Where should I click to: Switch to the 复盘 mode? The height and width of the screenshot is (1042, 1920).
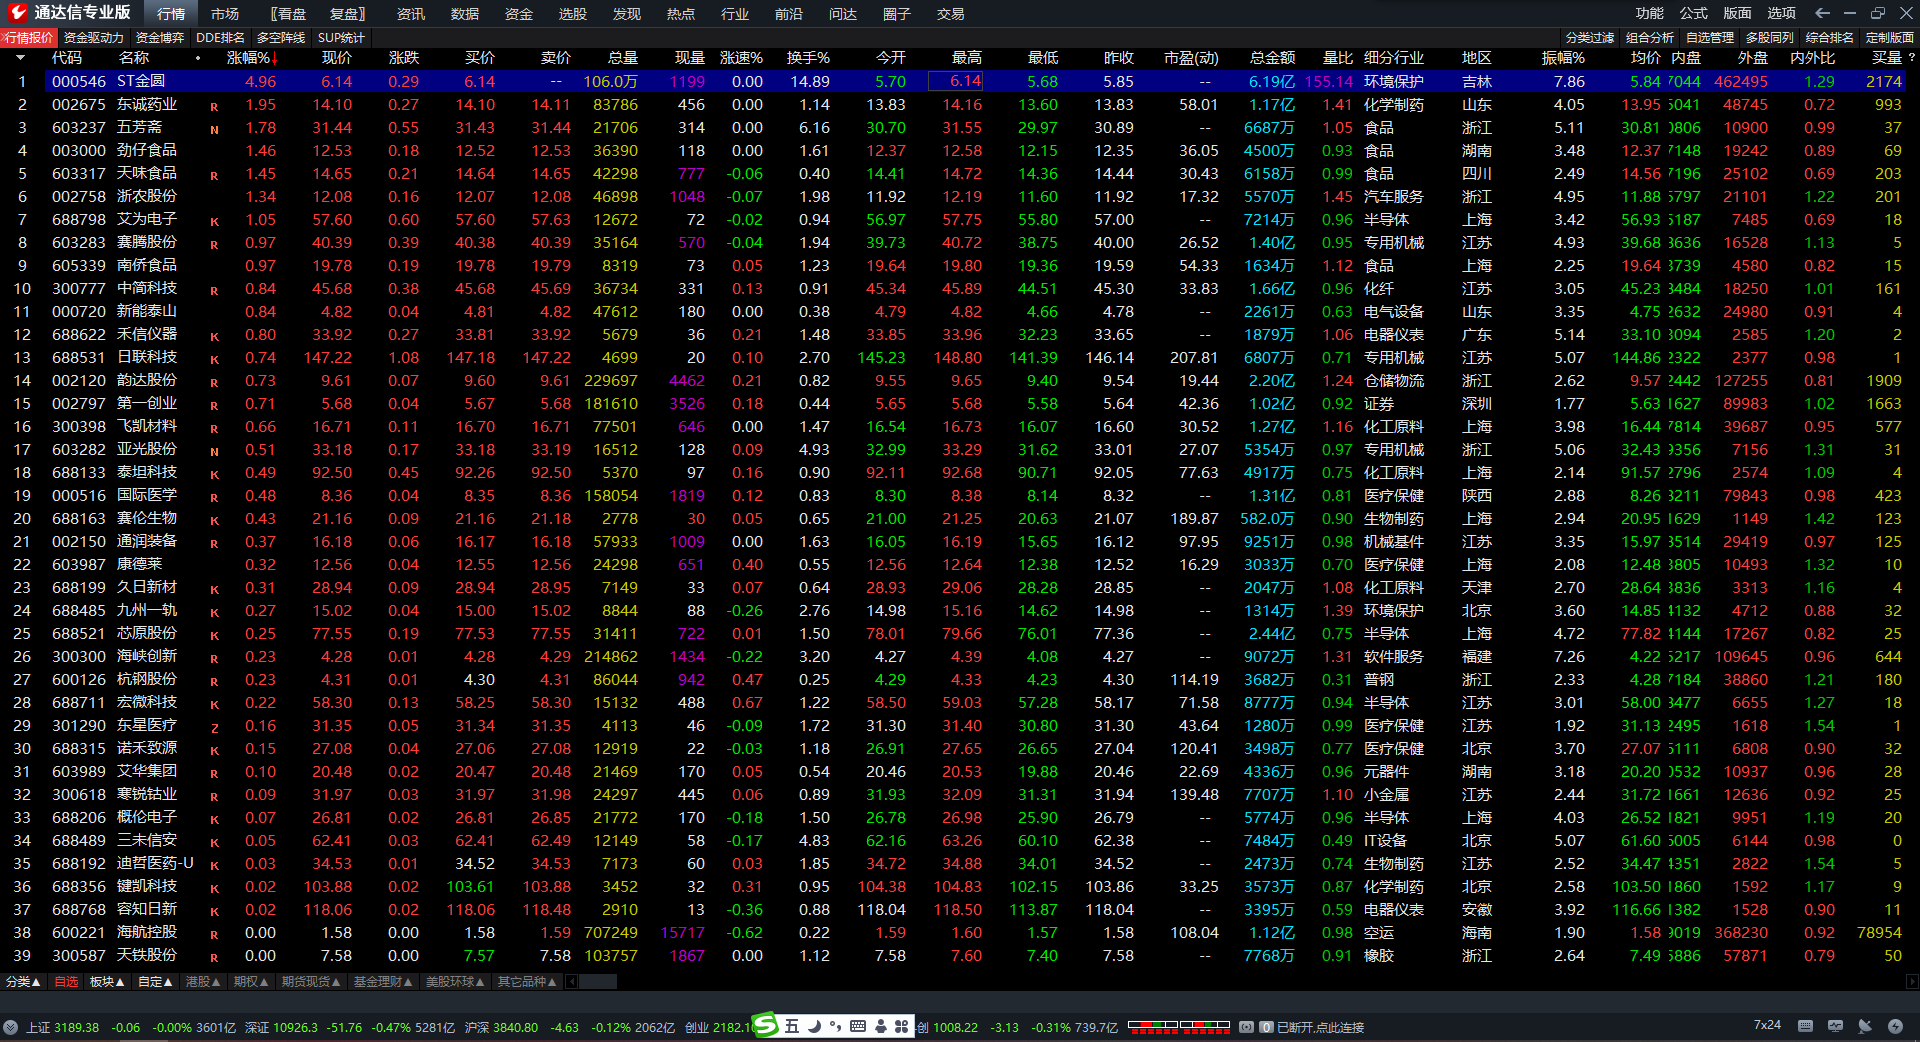(347, 14)
